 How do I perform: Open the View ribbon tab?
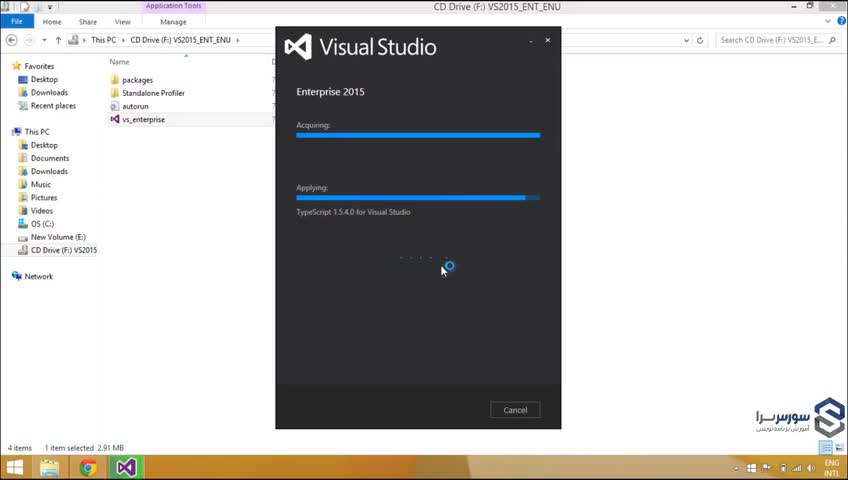122,22
